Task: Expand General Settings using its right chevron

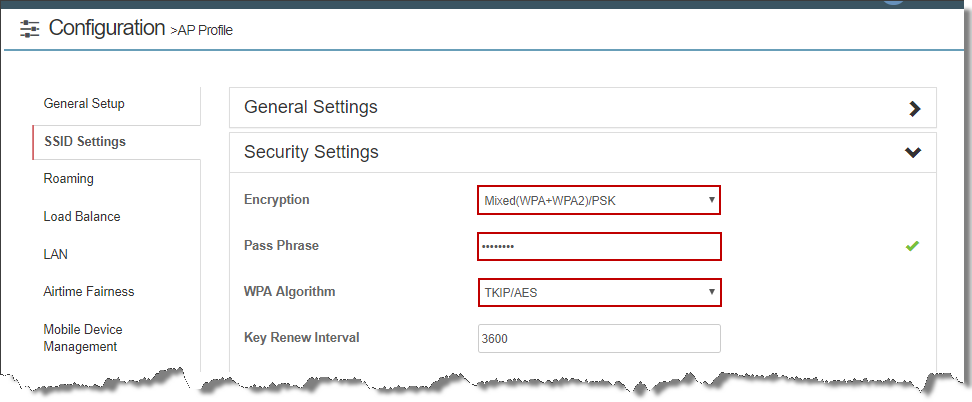Action: pos(914,109)
